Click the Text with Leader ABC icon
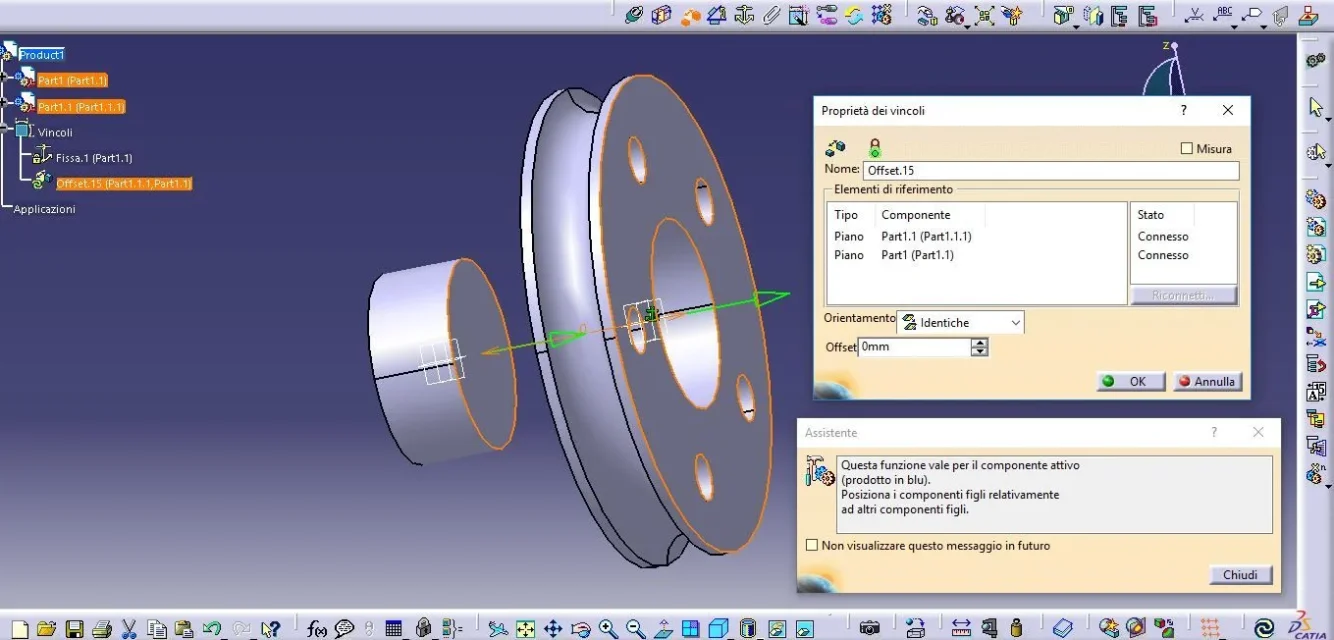1334x640 pixels. coord(1223,14)
